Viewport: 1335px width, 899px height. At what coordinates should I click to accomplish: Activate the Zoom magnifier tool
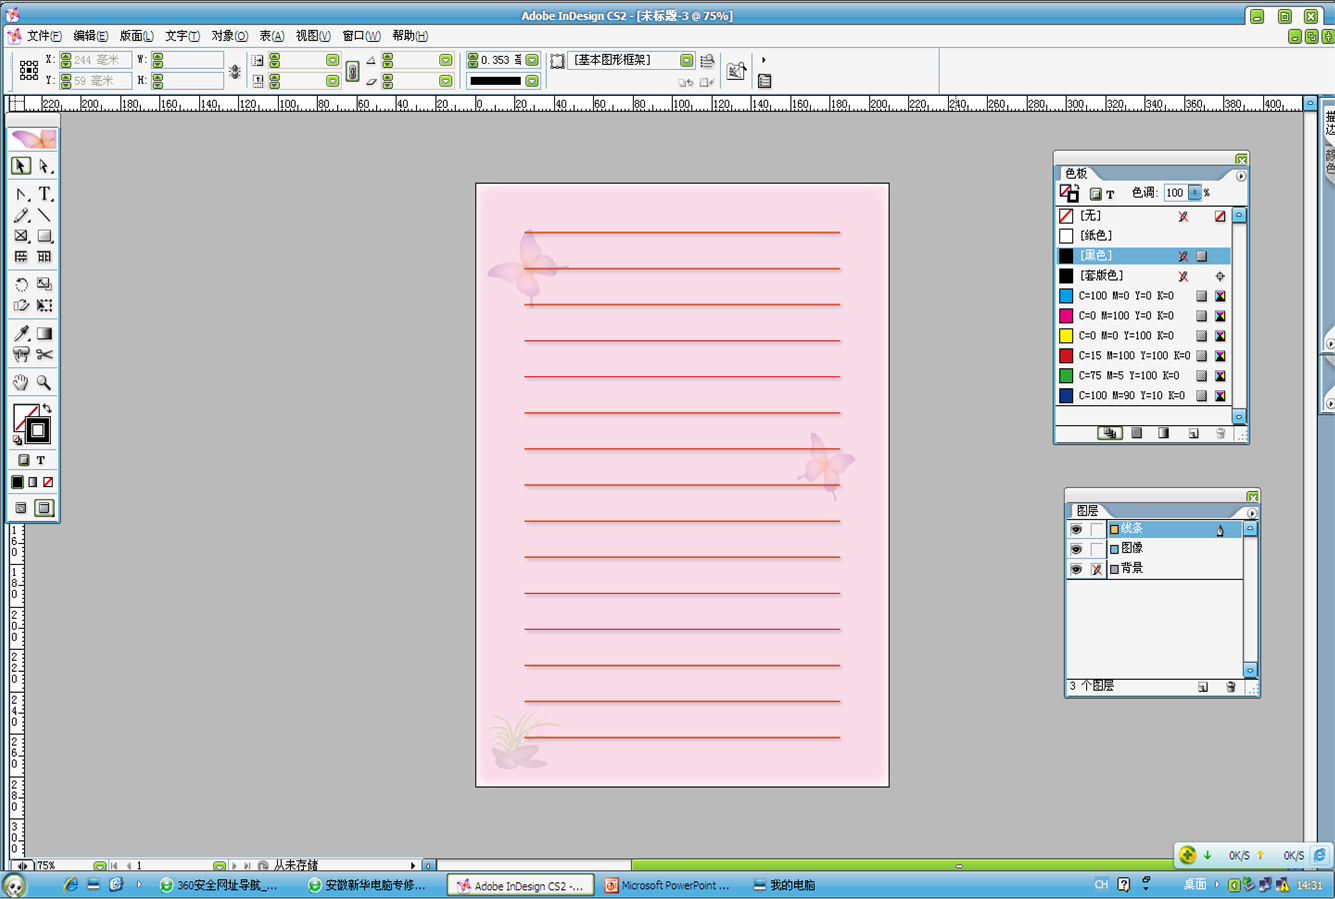click(45, 383)
